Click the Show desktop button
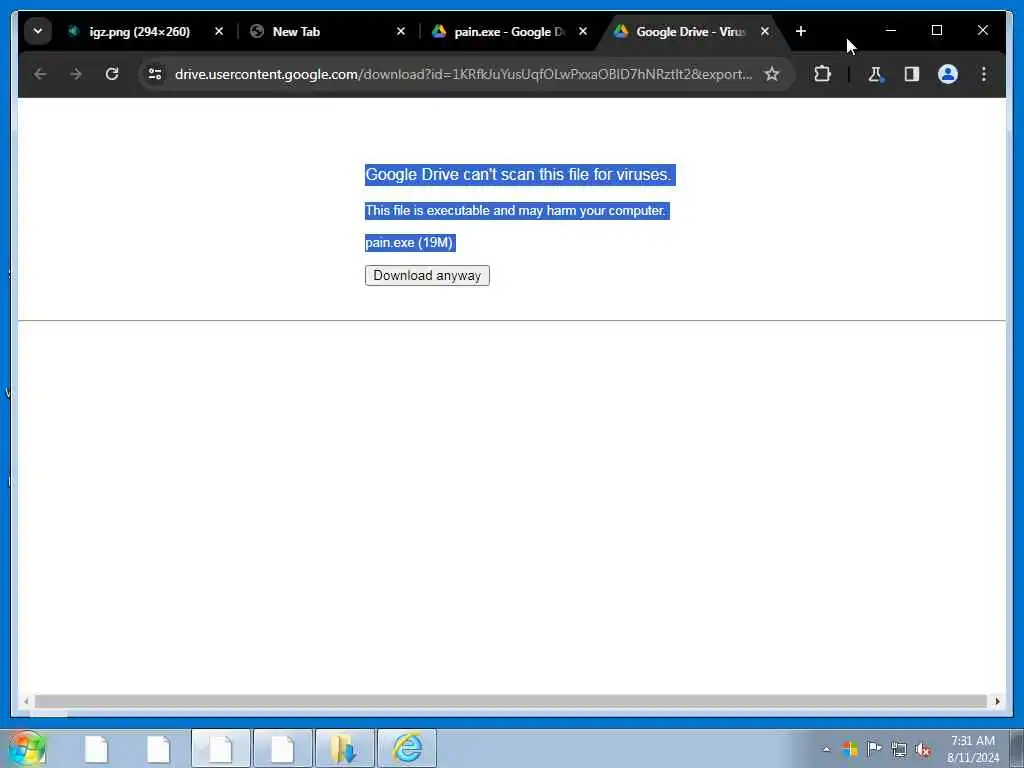 [1016, 748]
